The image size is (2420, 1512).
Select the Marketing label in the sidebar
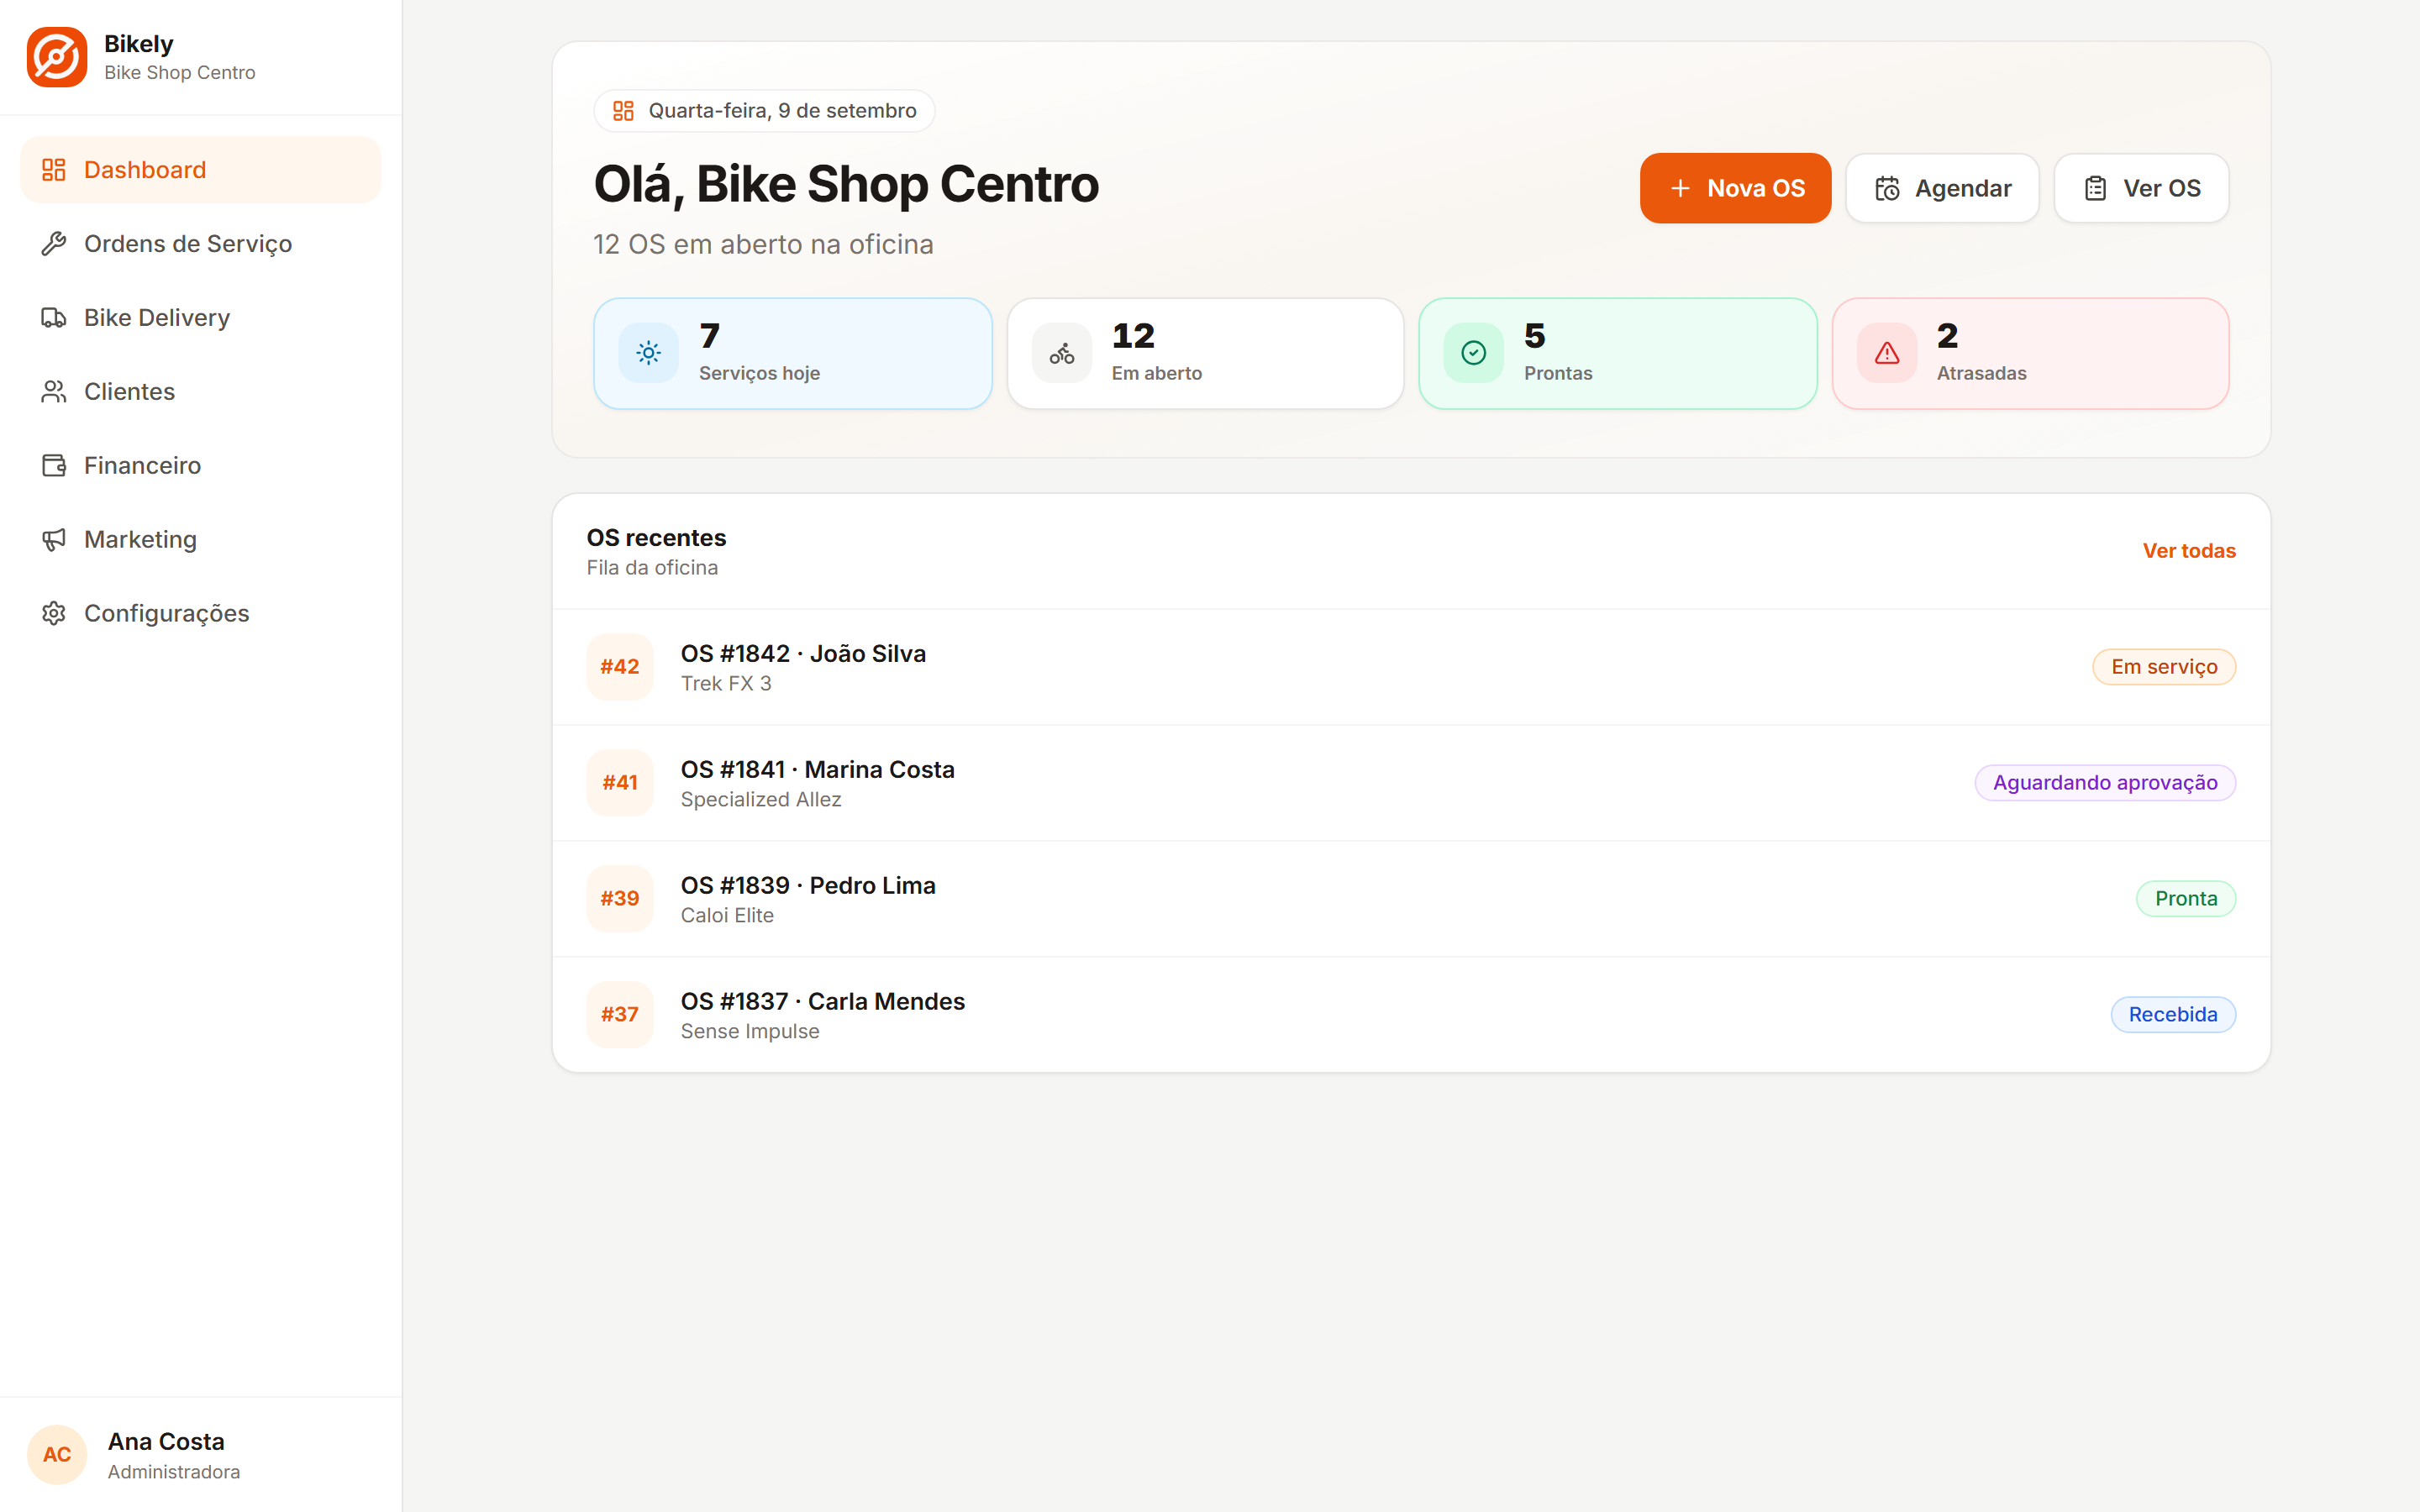point(141,540)
